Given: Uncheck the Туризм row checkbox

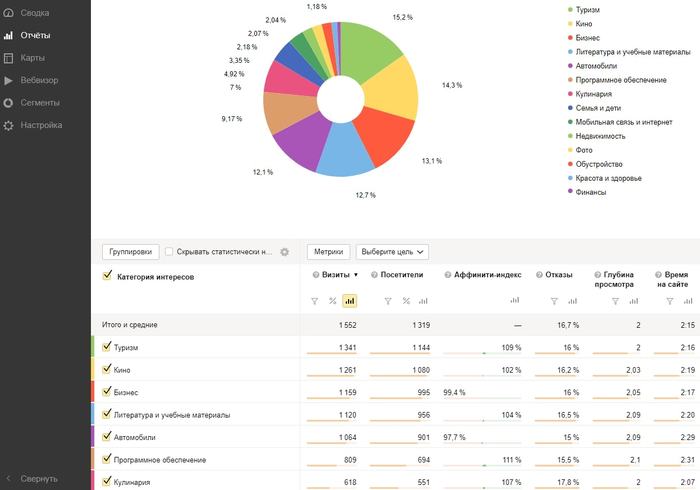Looking at the screenshot, I should tap(106, 347).
